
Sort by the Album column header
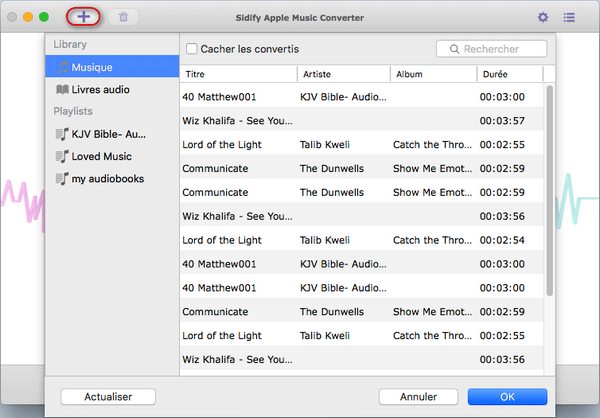(432, 74)
